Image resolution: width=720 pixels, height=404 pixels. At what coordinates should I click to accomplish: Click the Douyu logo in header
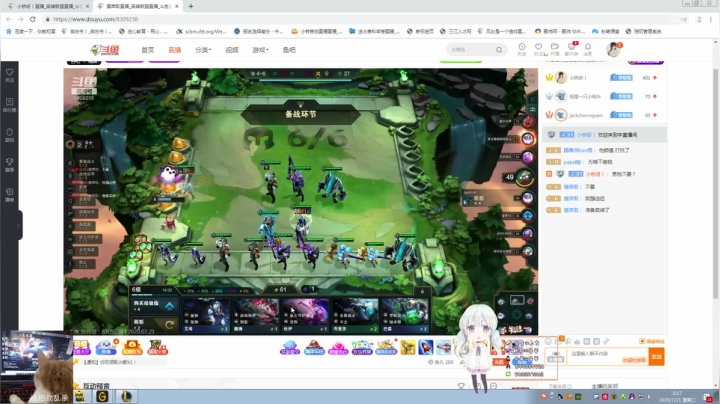point(105,50)
